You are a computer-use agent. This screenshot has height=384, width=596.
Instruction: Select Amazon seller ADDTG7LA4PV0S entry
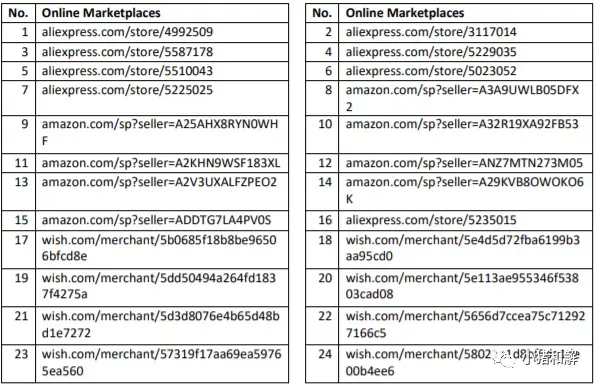[157, 220]
